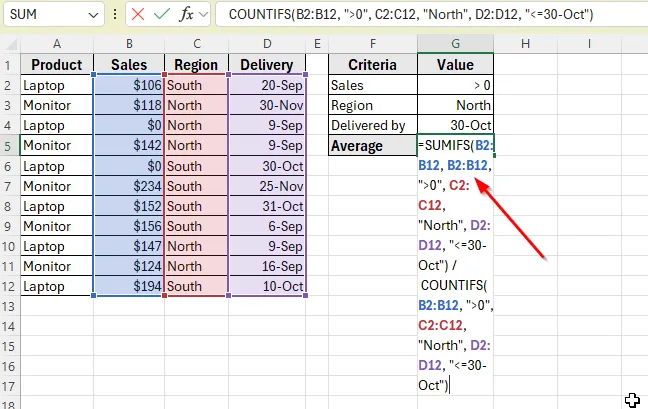Select criteria value North in G3
648x409 pixels.
455,105
